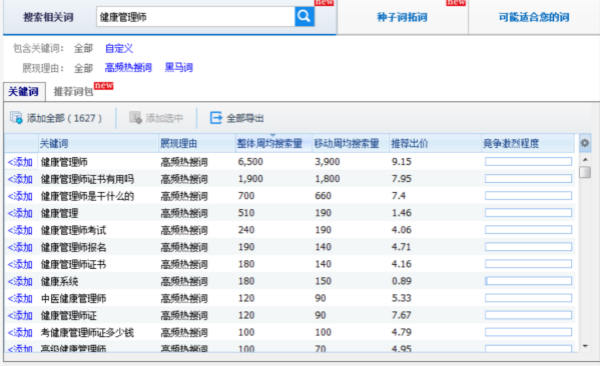Viewport: 600px width, 366px height.
Task: Click the scrollbar down arrow
Action: click(x=585, y=346)
